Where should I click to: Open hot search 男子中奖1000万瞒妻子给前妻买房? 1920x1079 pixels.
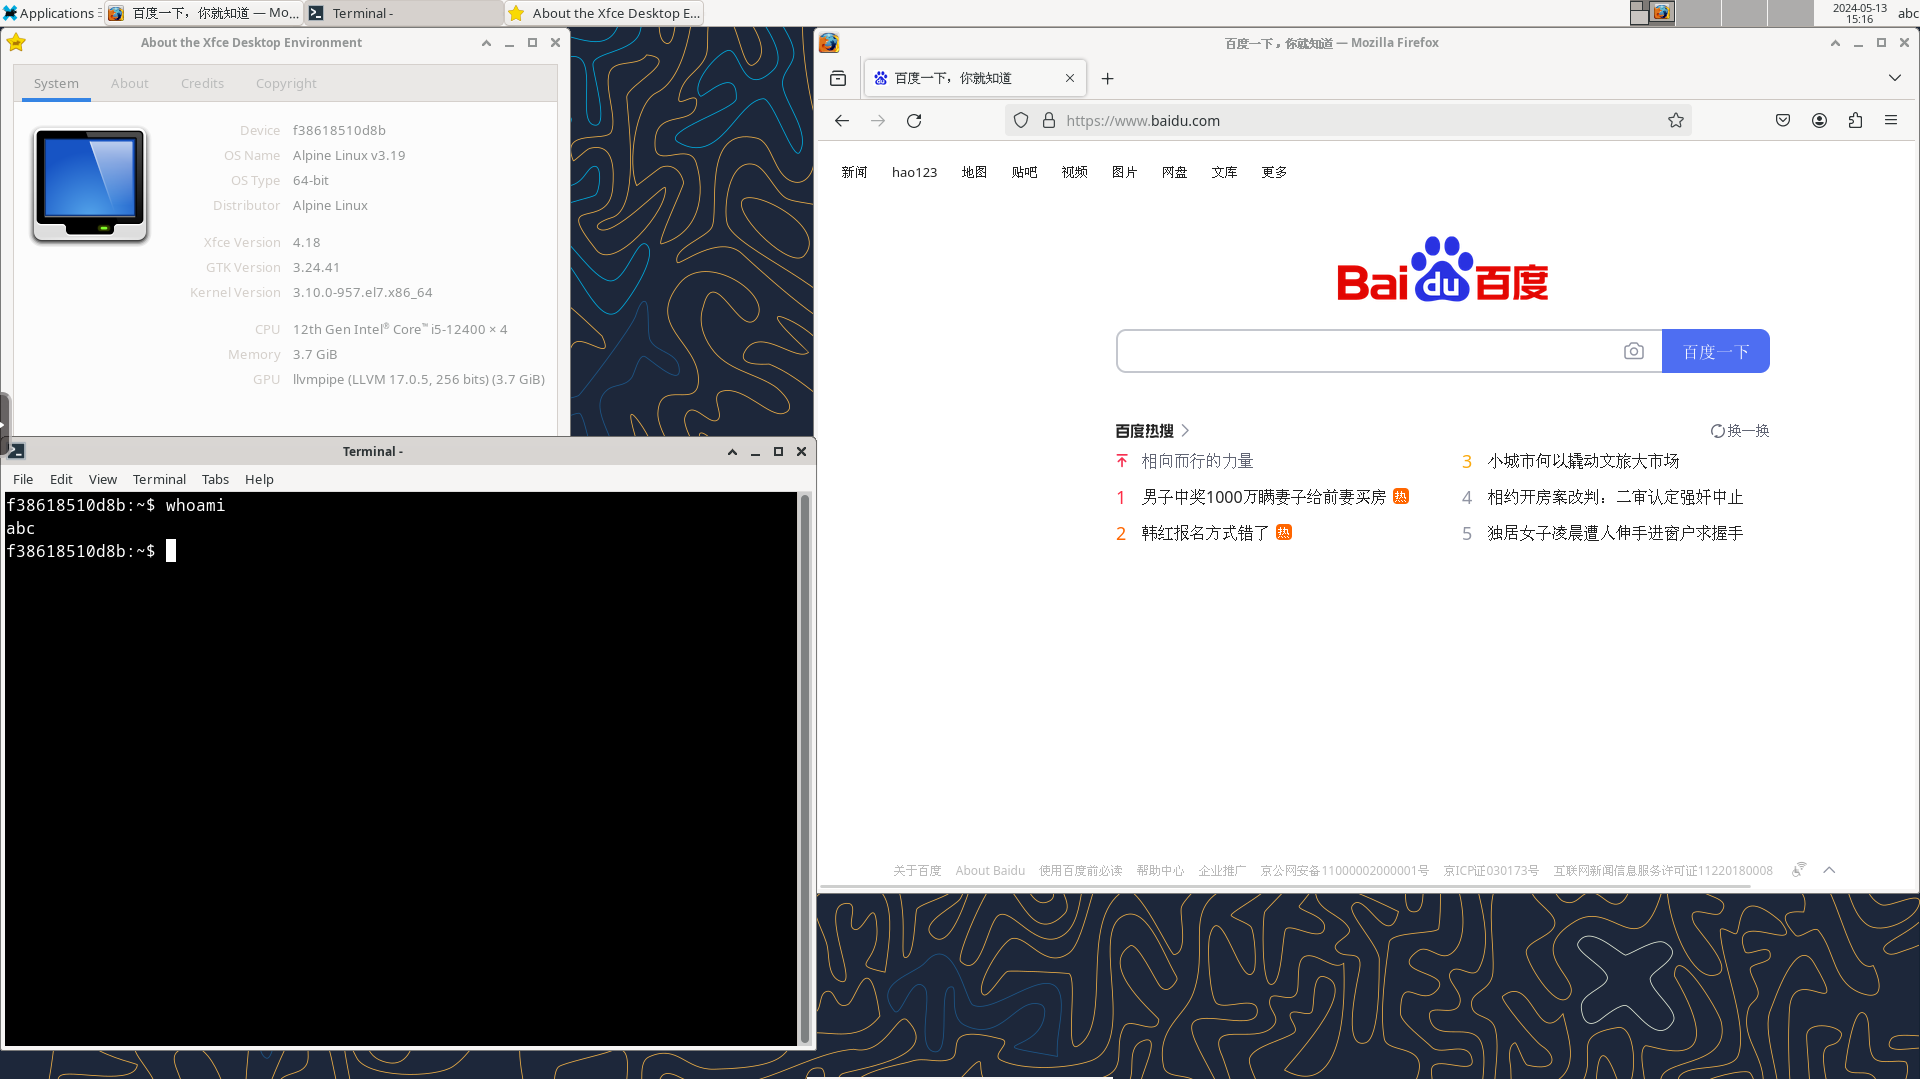pos(1263,497)
